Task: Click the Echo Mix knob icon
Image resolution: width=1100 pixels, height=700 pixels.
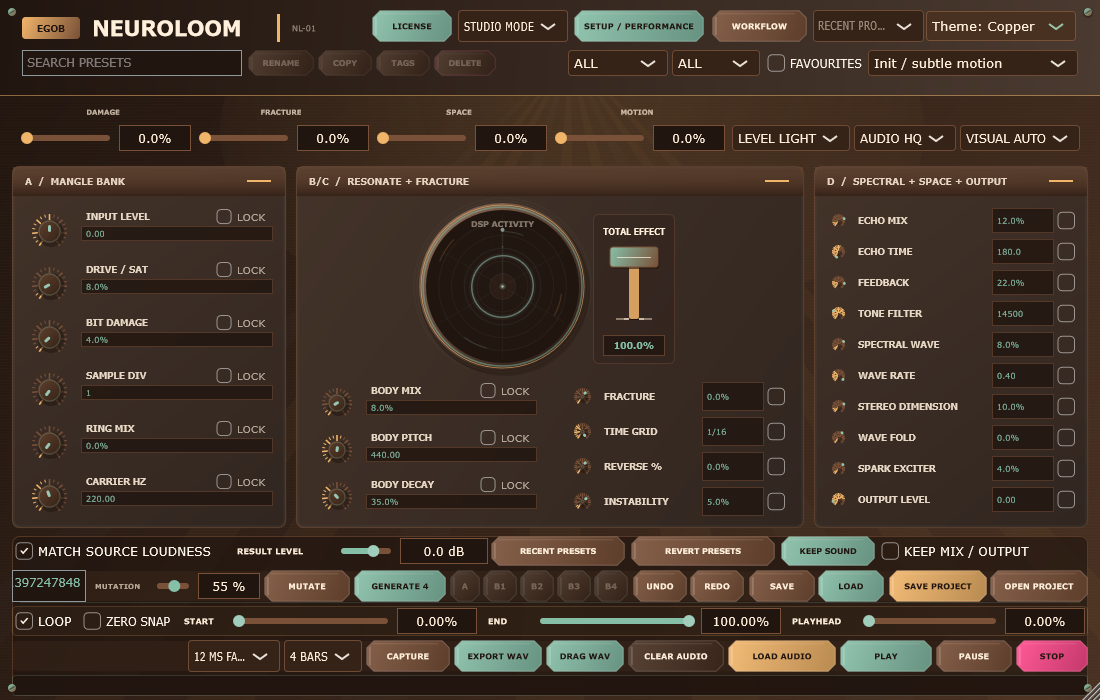Action: pyautogui.click(x=838, y=220)
